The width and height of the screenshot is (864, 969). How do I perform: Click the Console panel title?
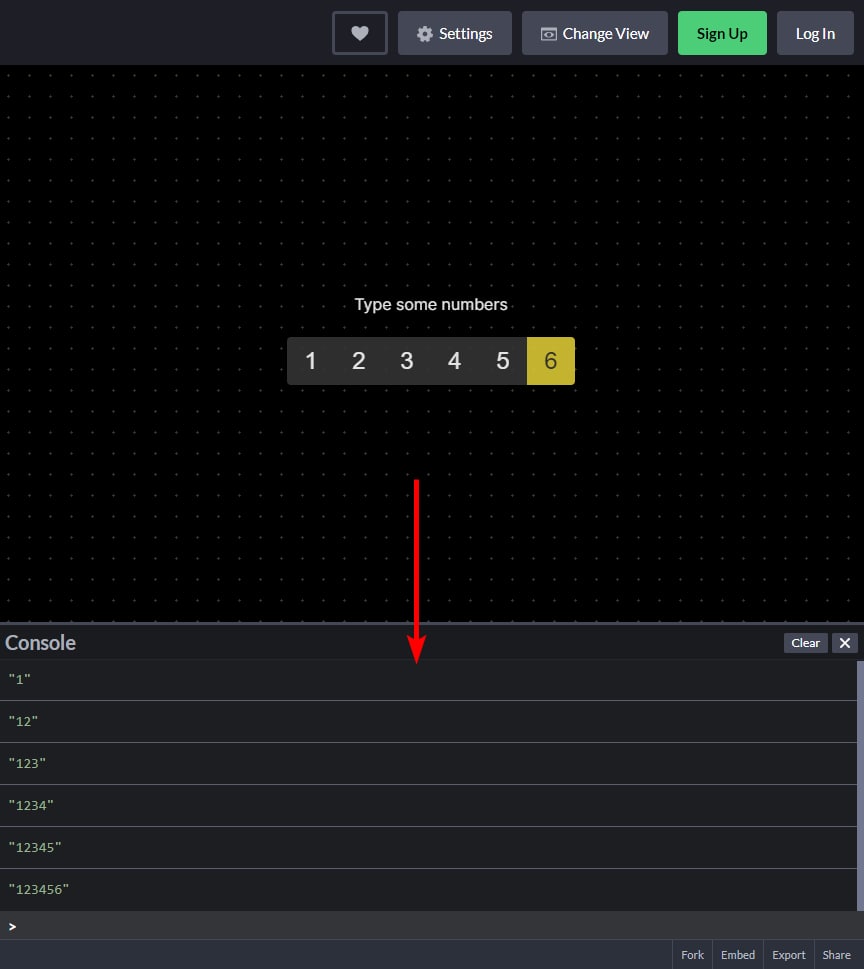[x=40, y=643]
